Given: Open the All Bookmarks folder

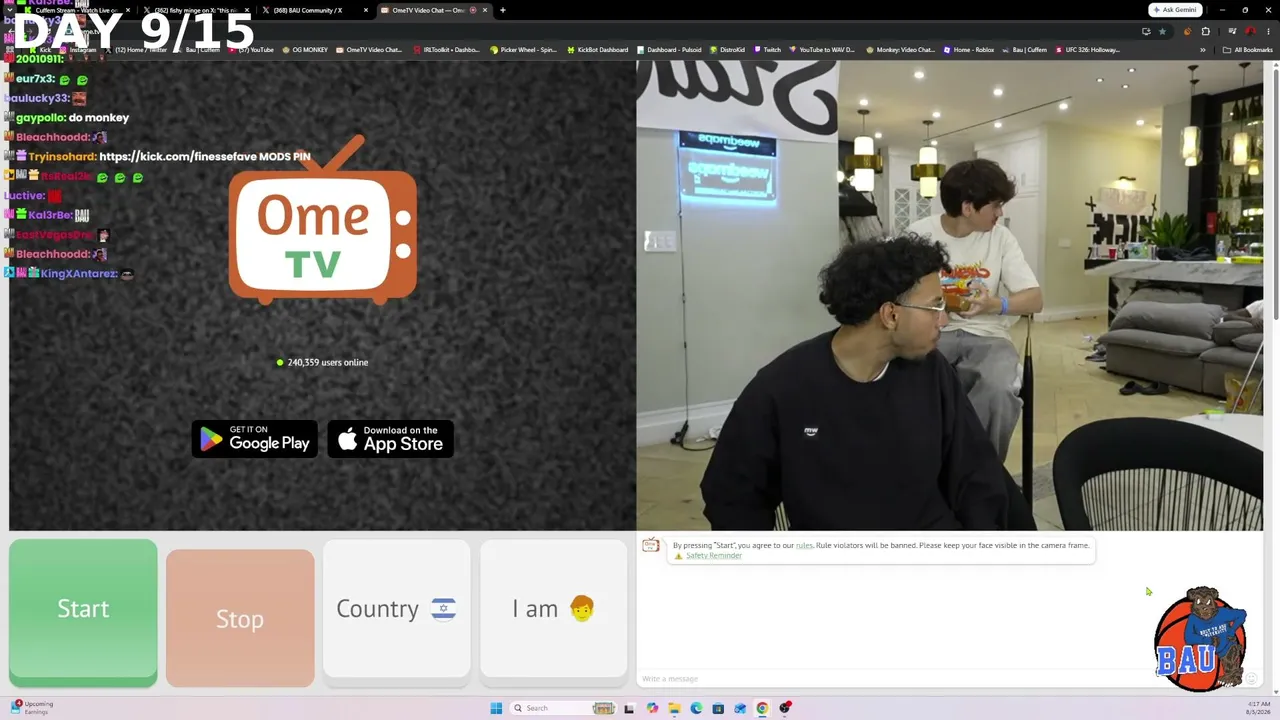Looking at the screenshot, I should pyautogui.click(x=1248, y=50).
